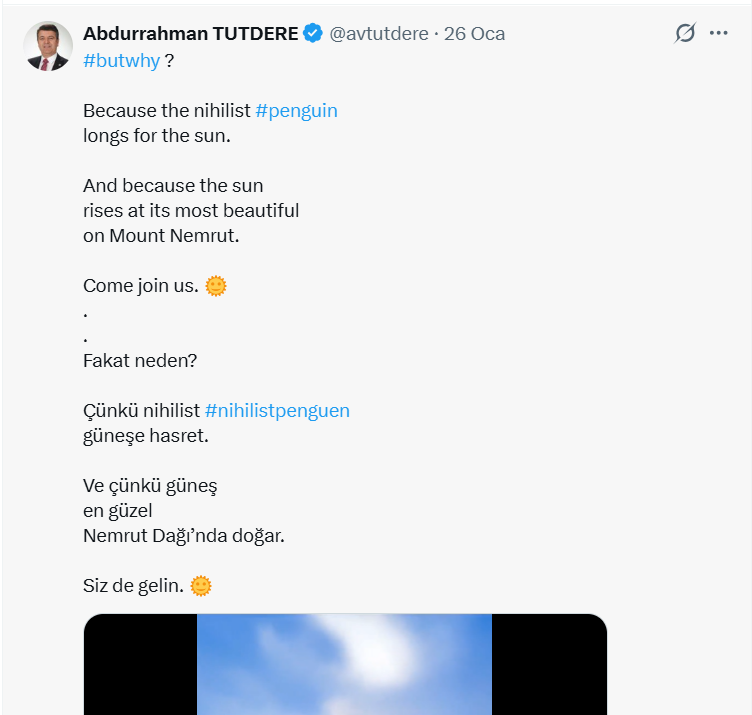Screen dimensions: 752x715
Task: Open the #nihilistpenguen hashtag link
Action: coord(277,410)
